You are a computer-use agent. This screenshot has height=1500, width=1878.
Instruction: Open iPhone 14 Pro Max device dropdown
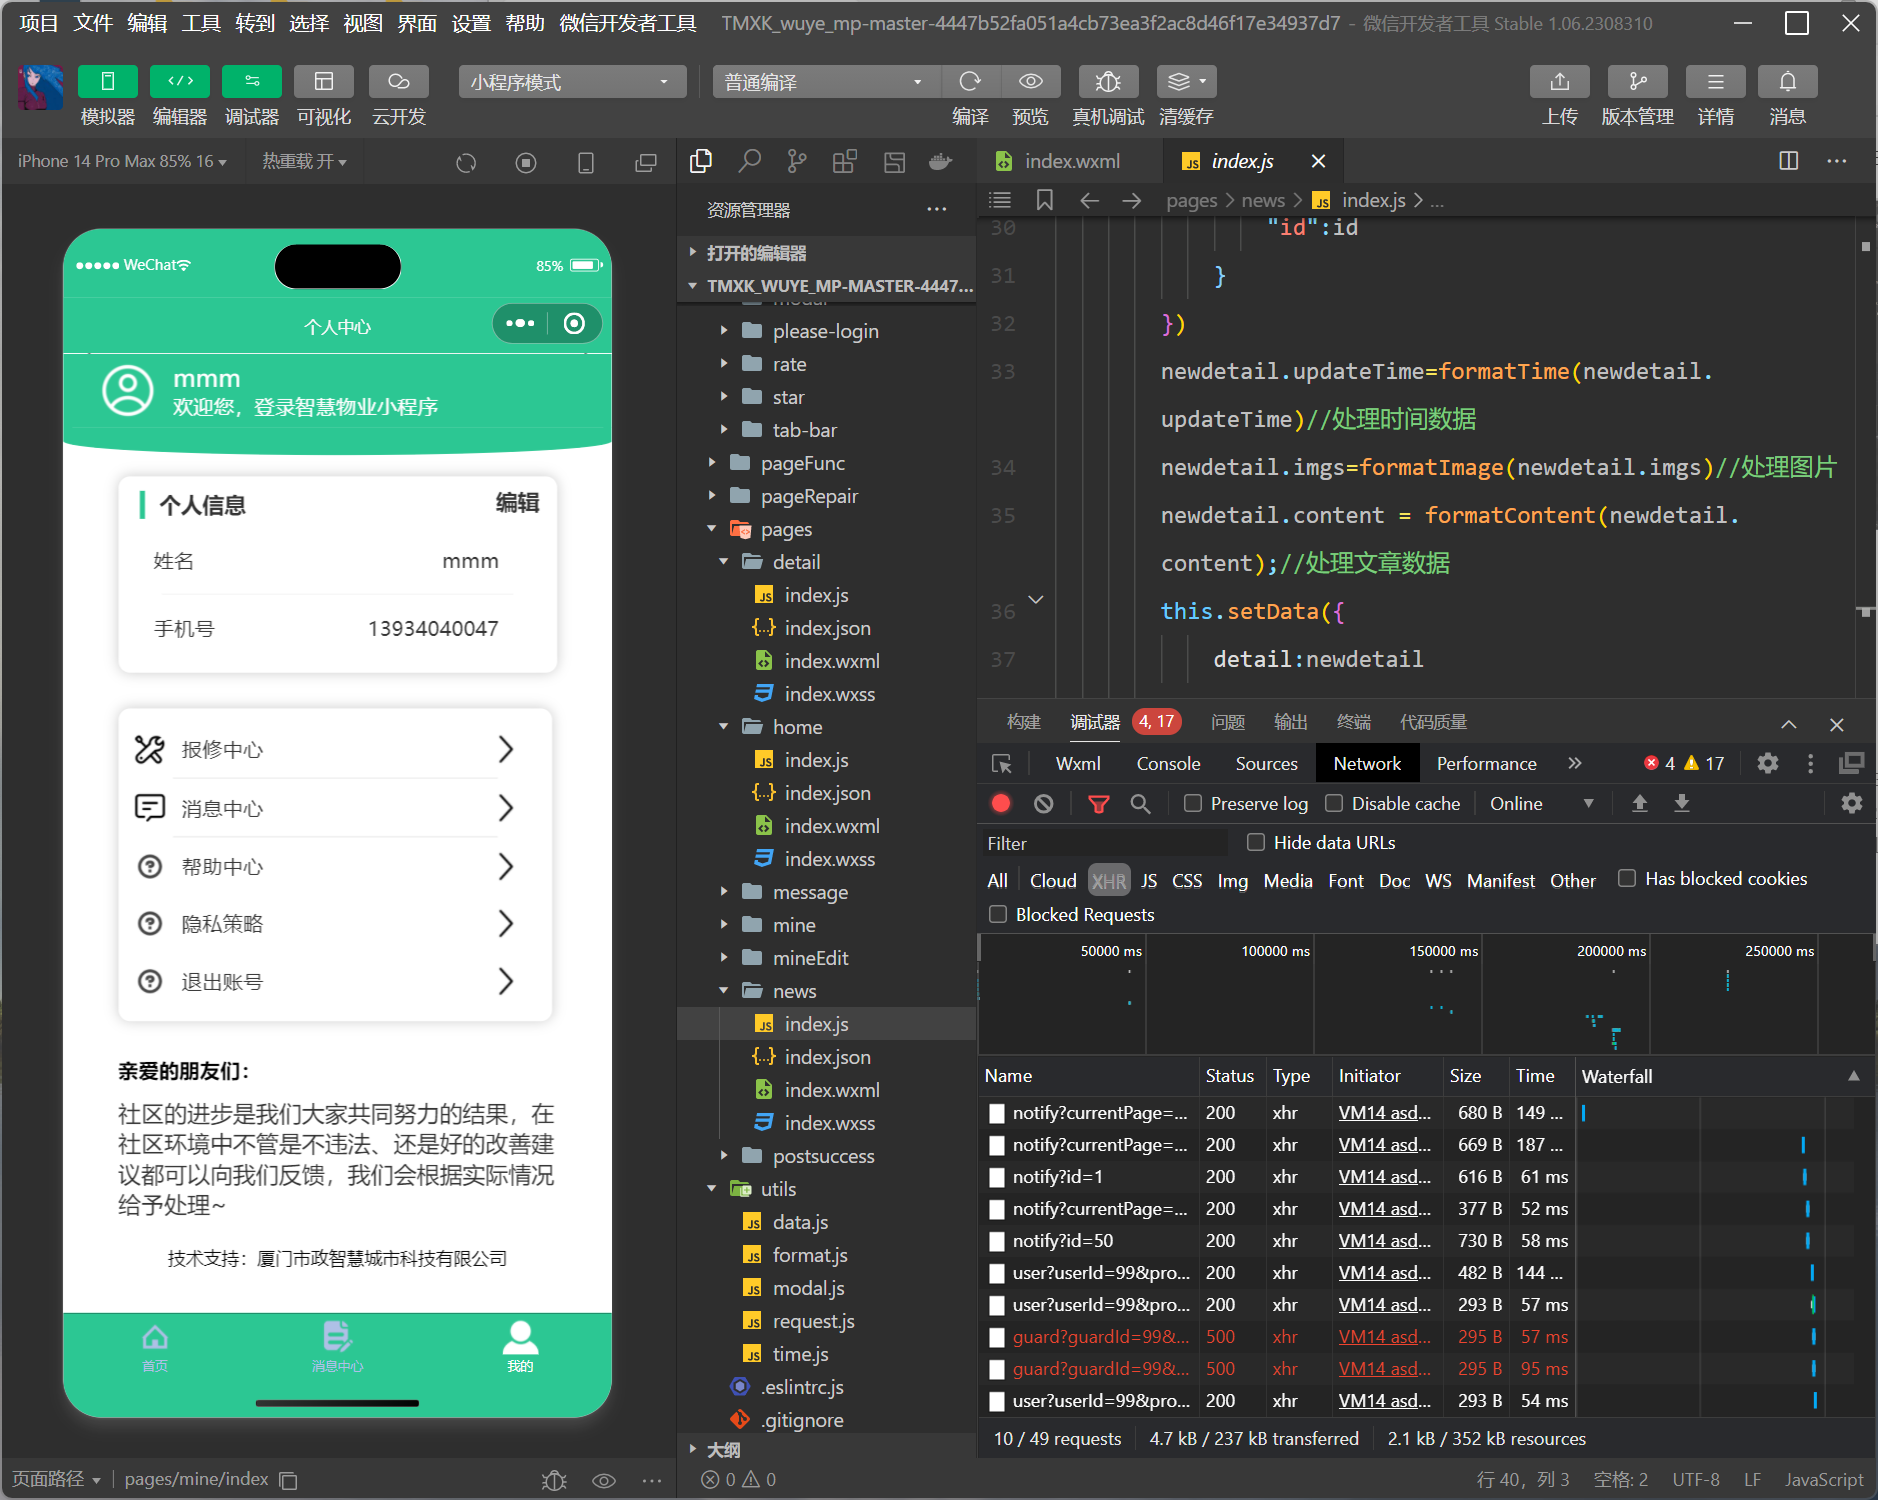coord(122,161)
